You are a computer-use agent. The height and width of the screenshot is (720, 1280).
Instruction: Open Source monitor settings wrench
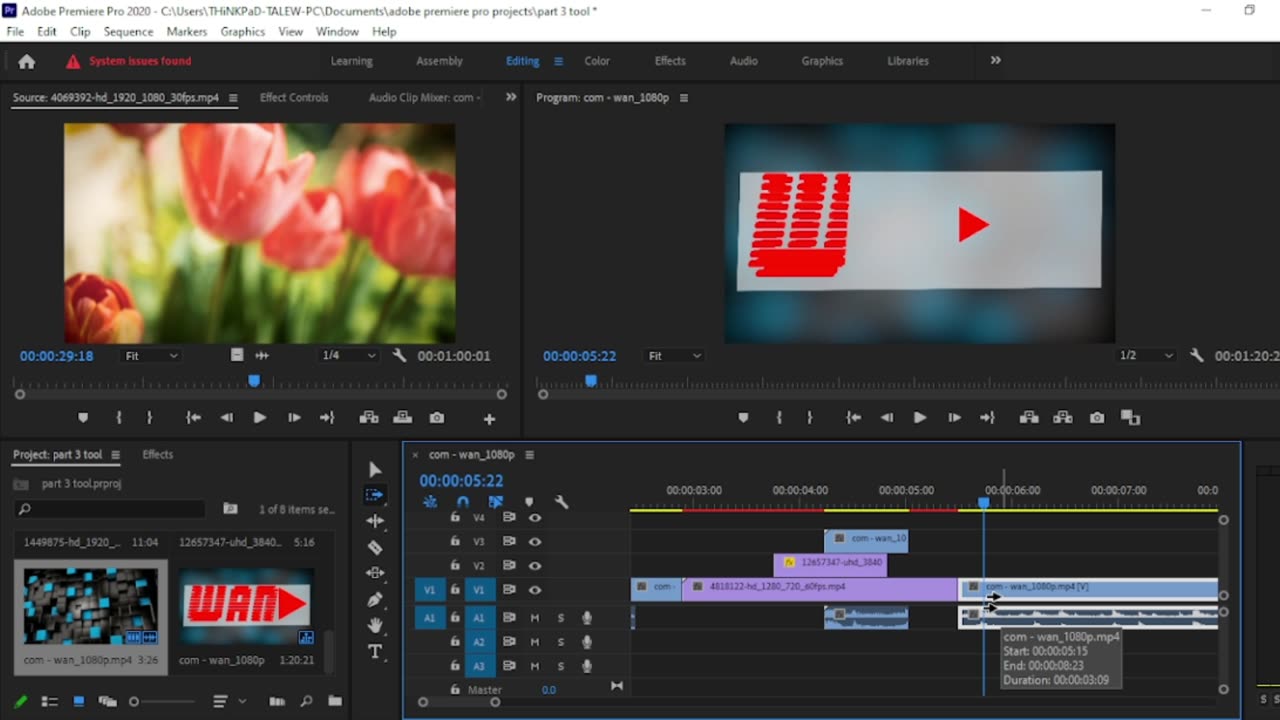tap(400, 355)
